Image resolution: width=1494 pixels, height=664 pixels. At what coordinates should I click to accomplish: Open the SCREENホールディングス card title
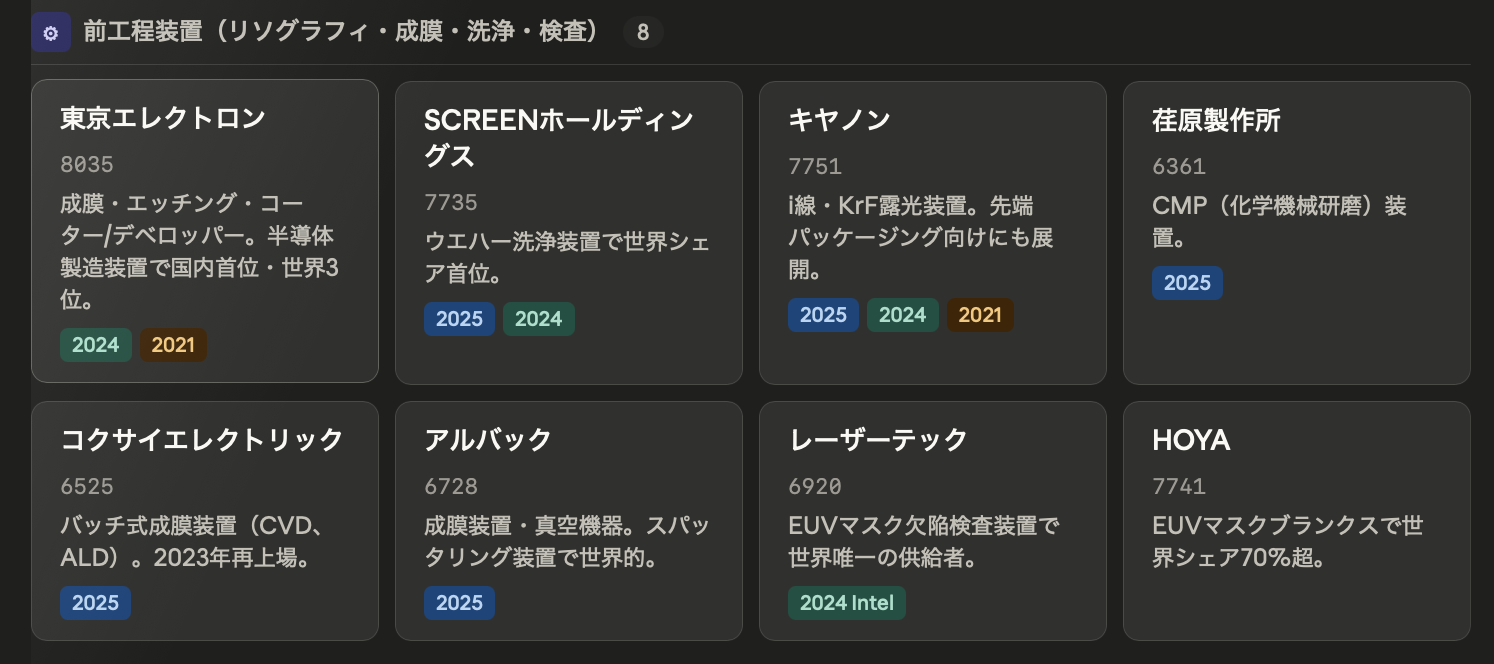558,138
